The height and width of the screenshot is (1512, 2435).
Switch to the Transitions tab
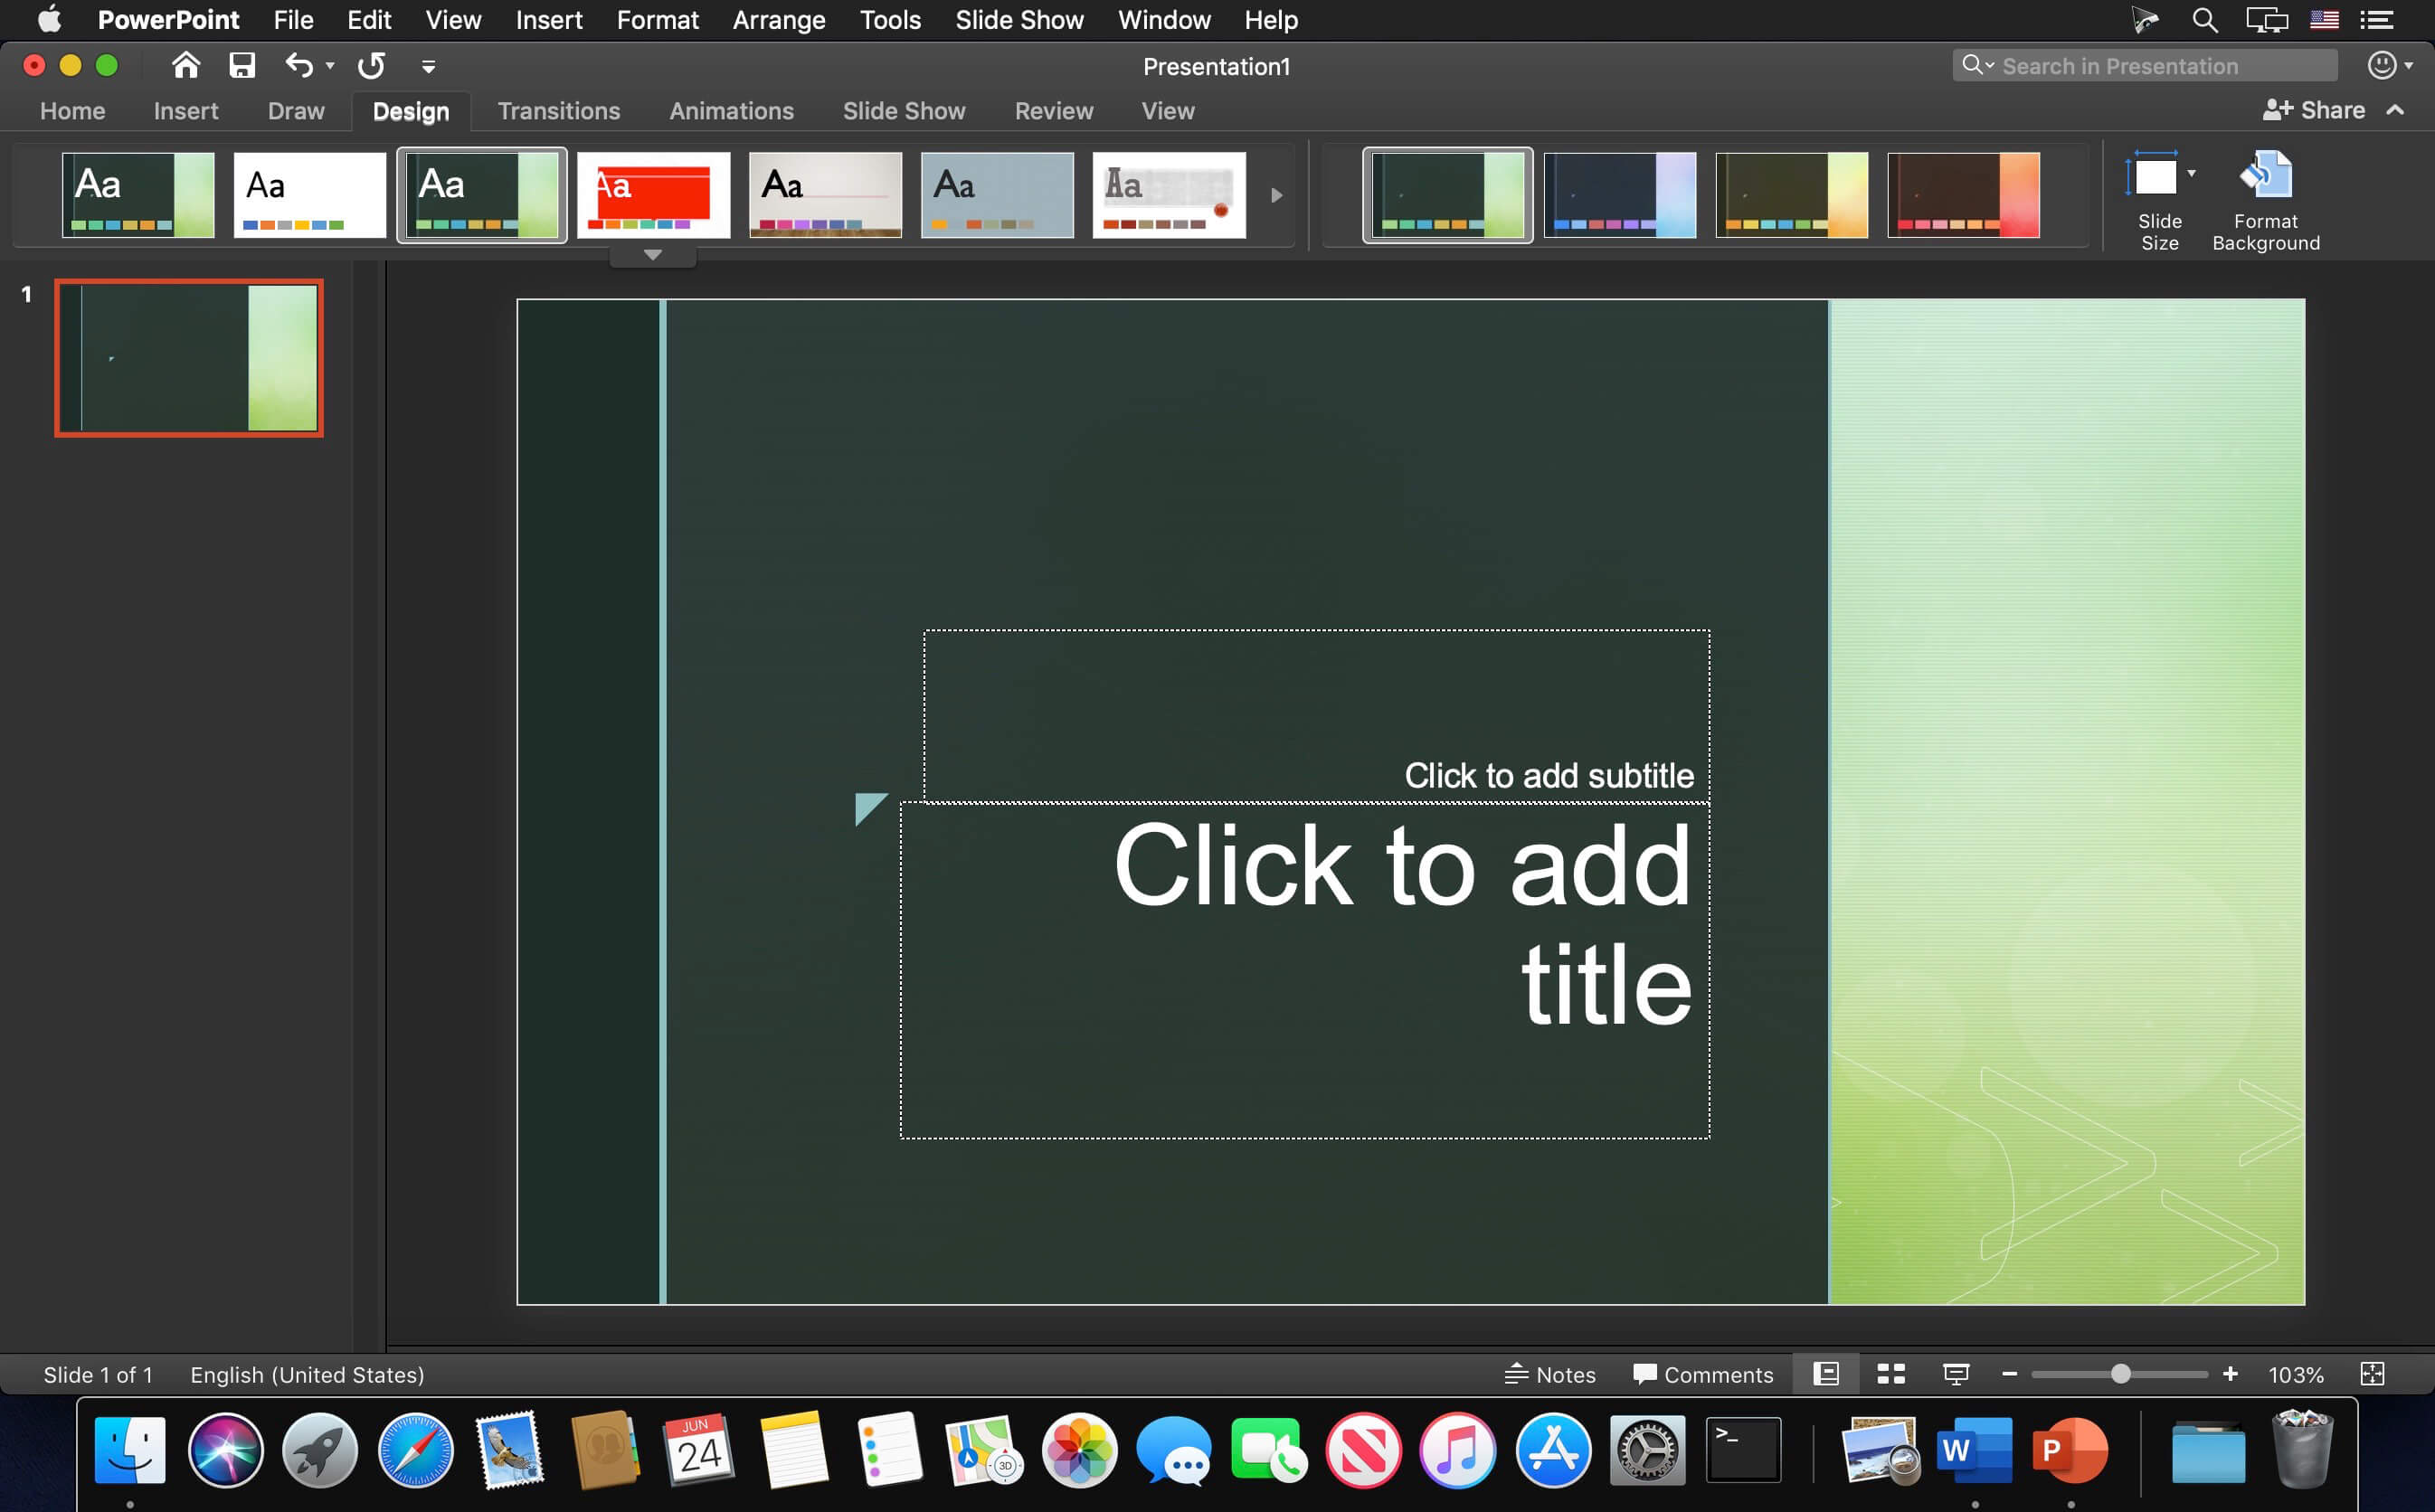point(557,109)
